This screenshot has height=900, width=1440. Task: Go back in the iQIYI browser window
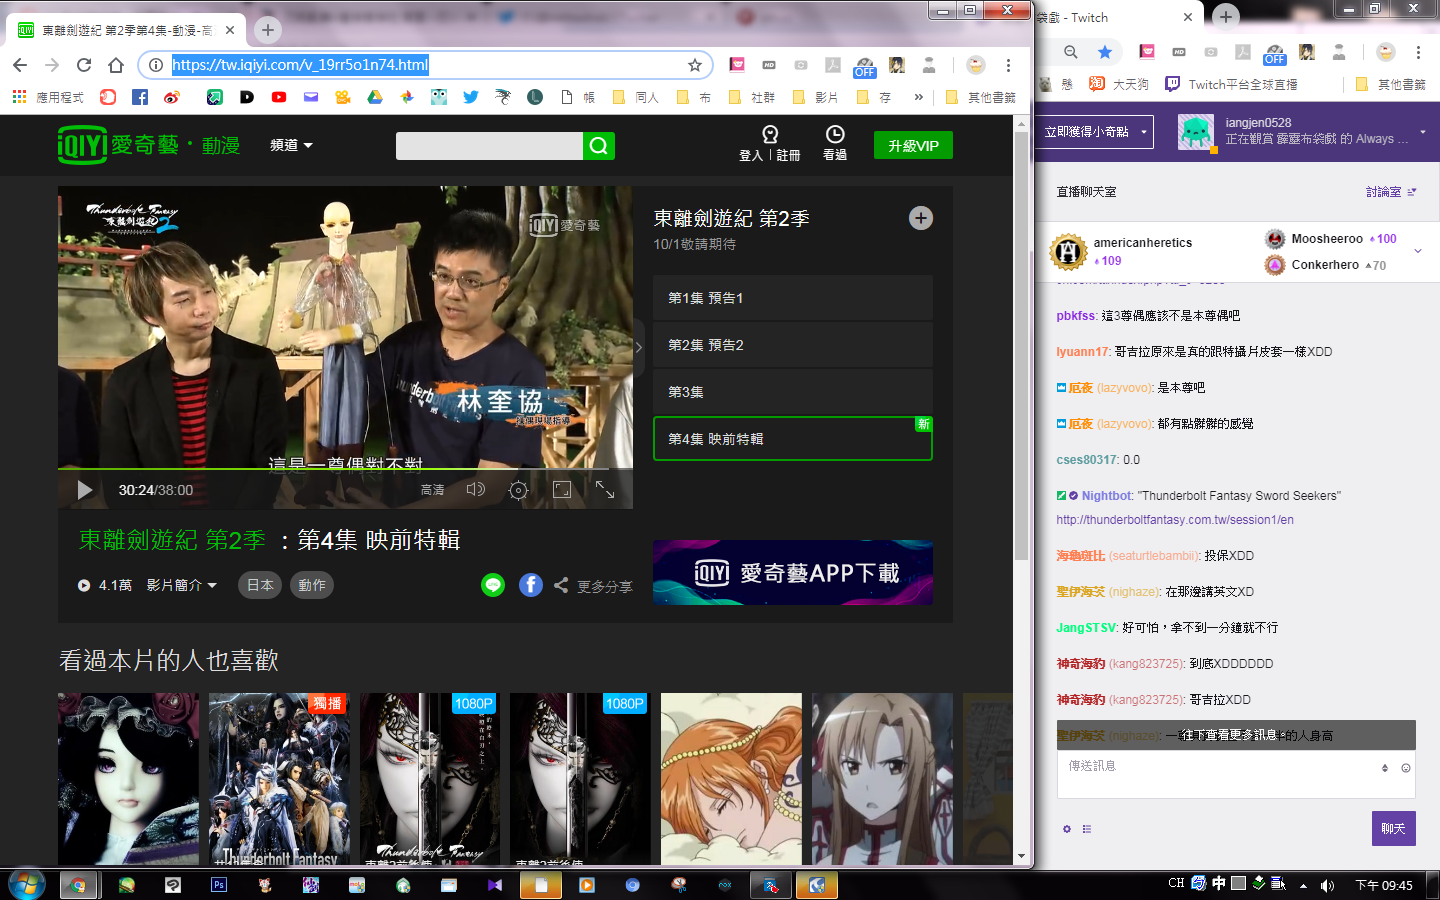coord(20,65)
